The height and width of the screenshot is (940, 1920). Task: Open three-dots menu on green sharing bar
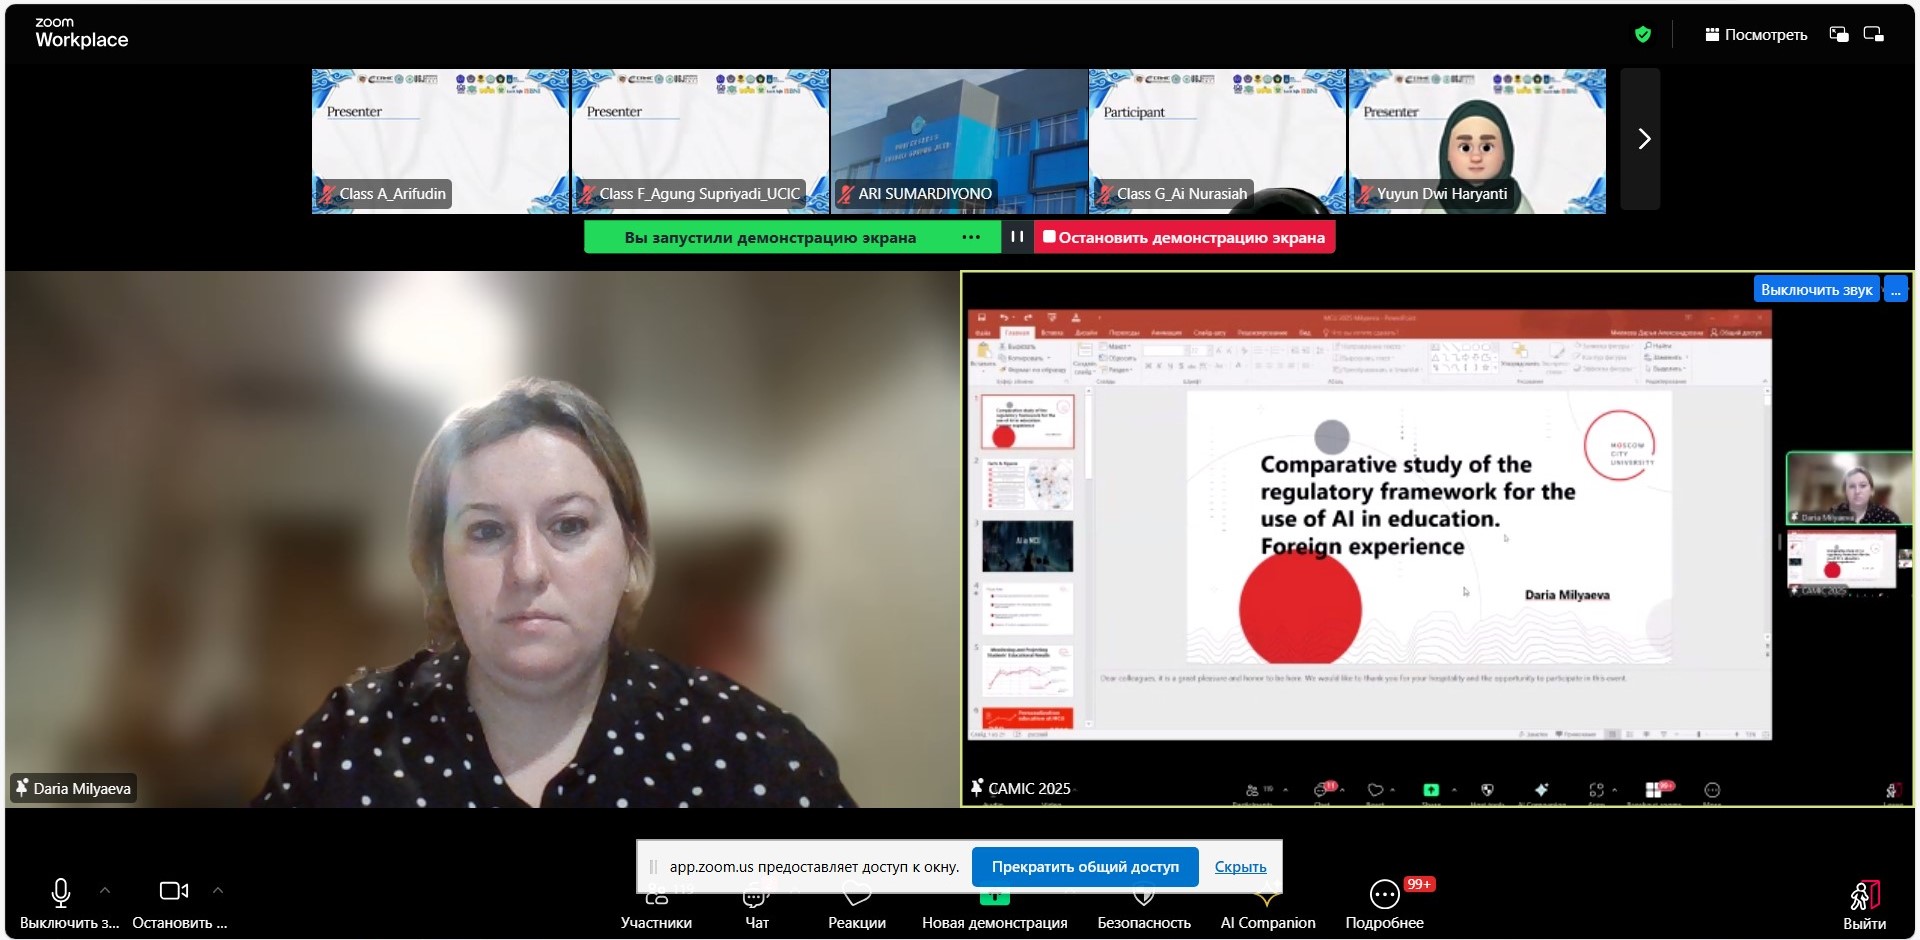970,237
